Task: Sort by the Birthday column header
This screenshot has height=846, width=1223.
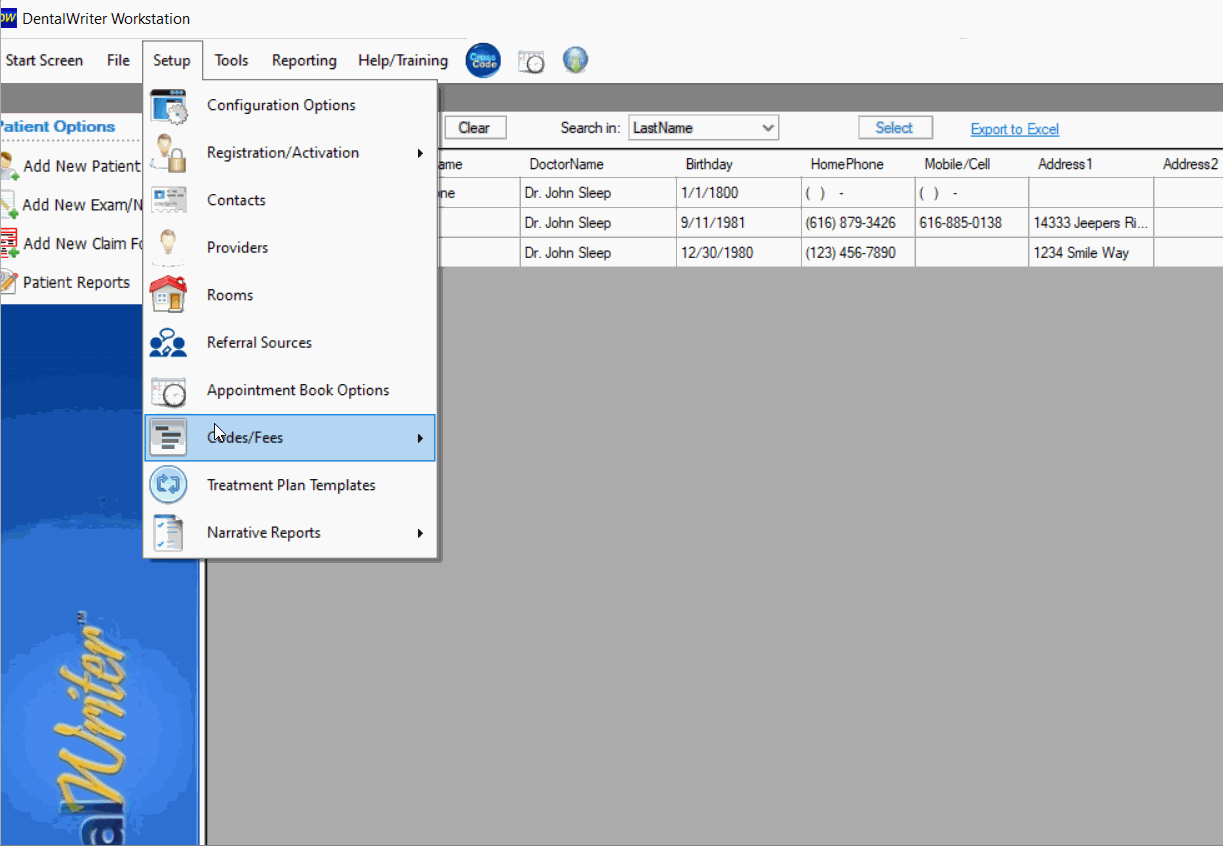Action: [x=738, y=164]
